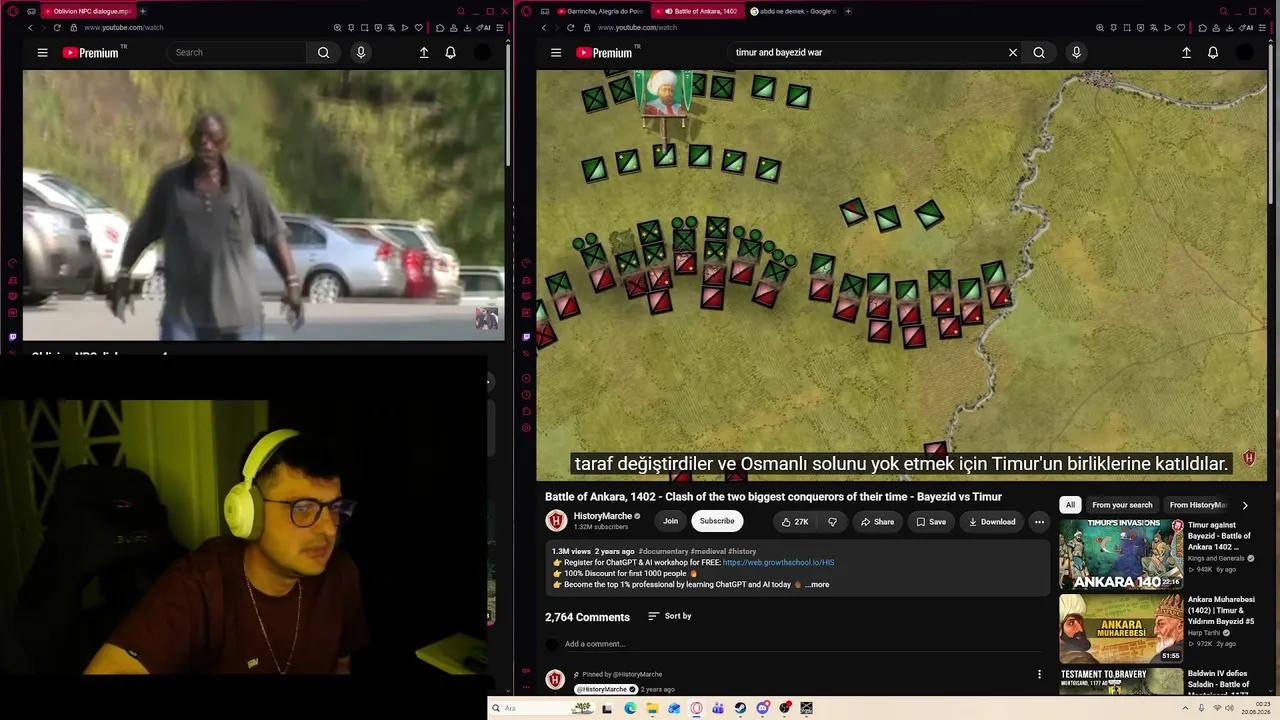Reload the page in left browser window
Screen dimensions: 1280x720
[x=57, y=28]
